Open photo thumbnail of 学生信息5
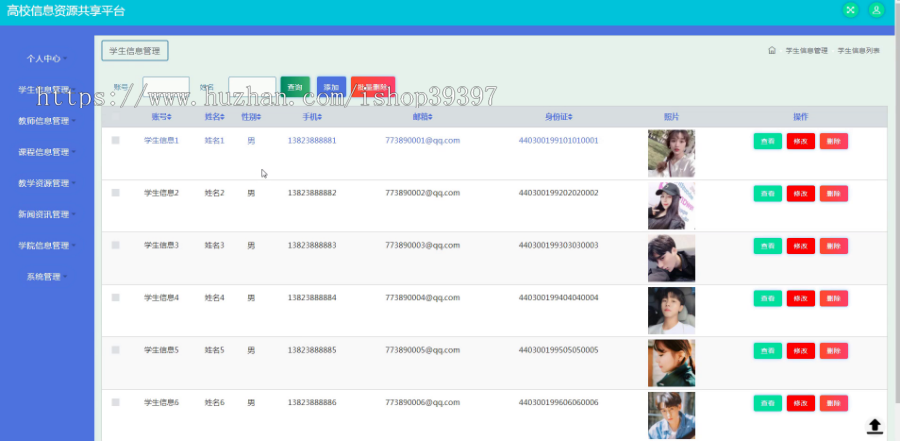Viewport: 900px width, 441px height. (672, 363)
